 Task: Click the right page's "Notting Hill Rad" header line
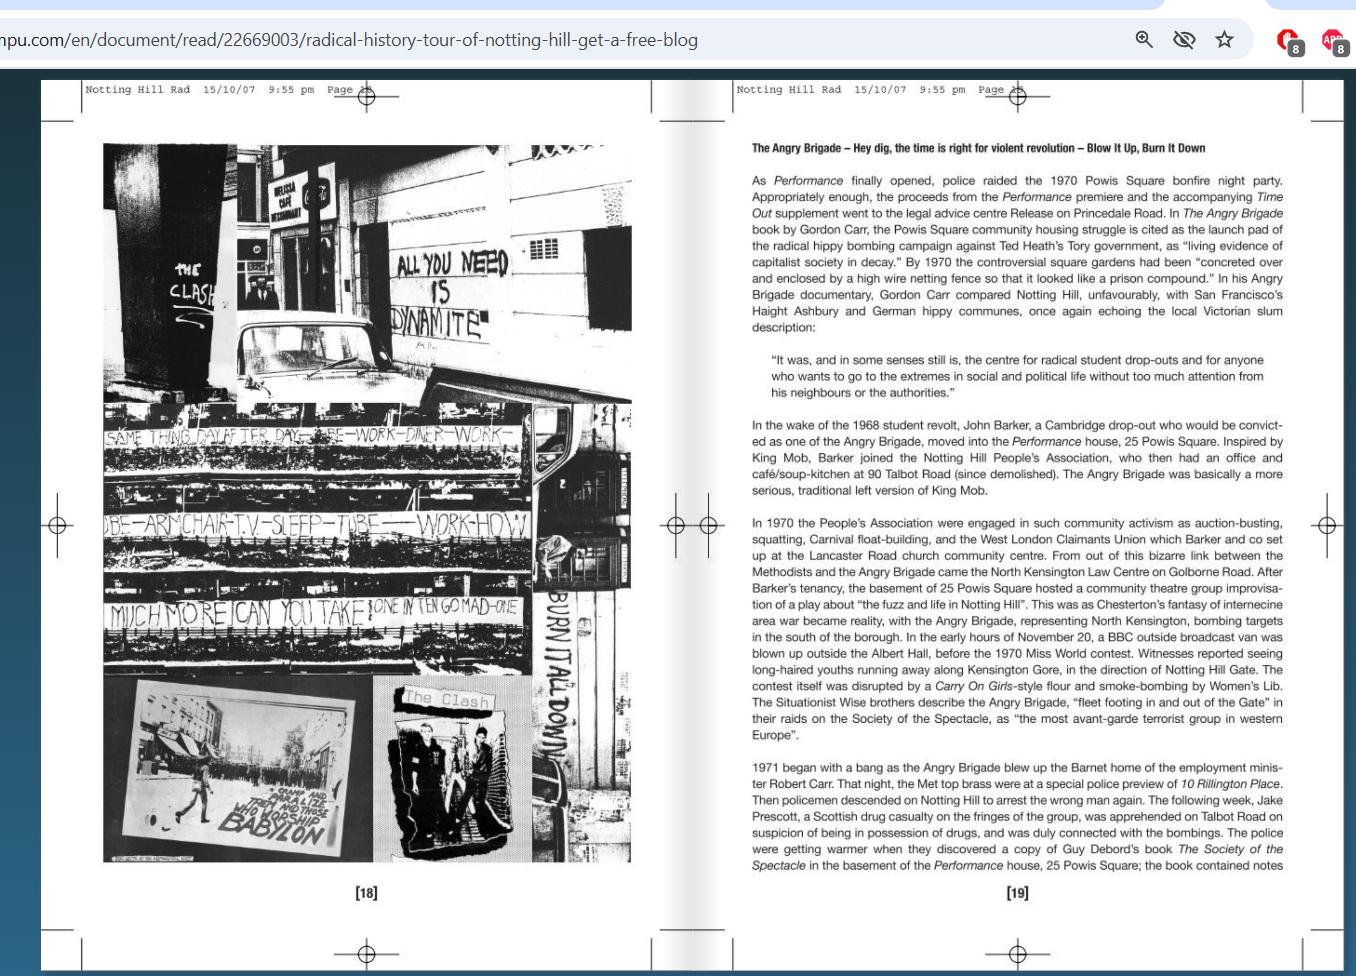click(x=880, y=90)
